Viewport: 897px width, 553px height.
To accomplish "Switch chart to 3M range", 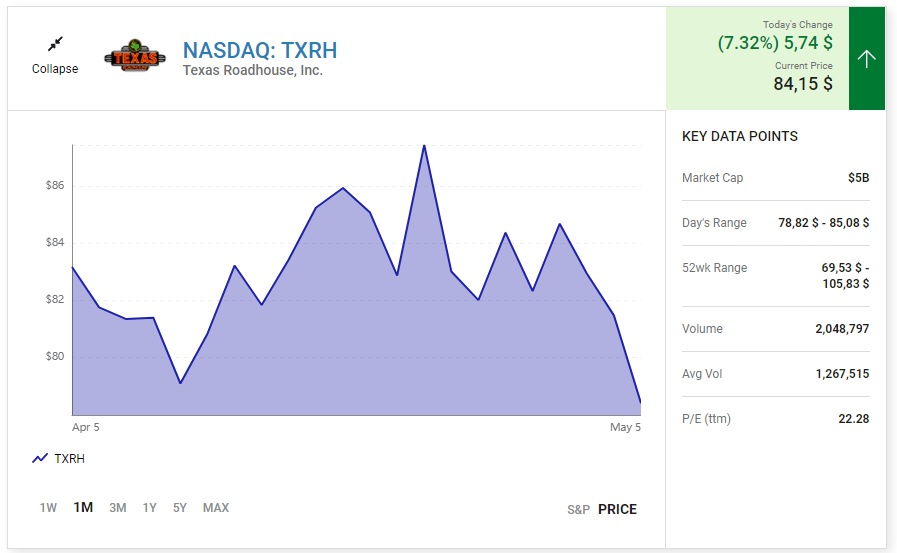I will [x=118, y=508].
